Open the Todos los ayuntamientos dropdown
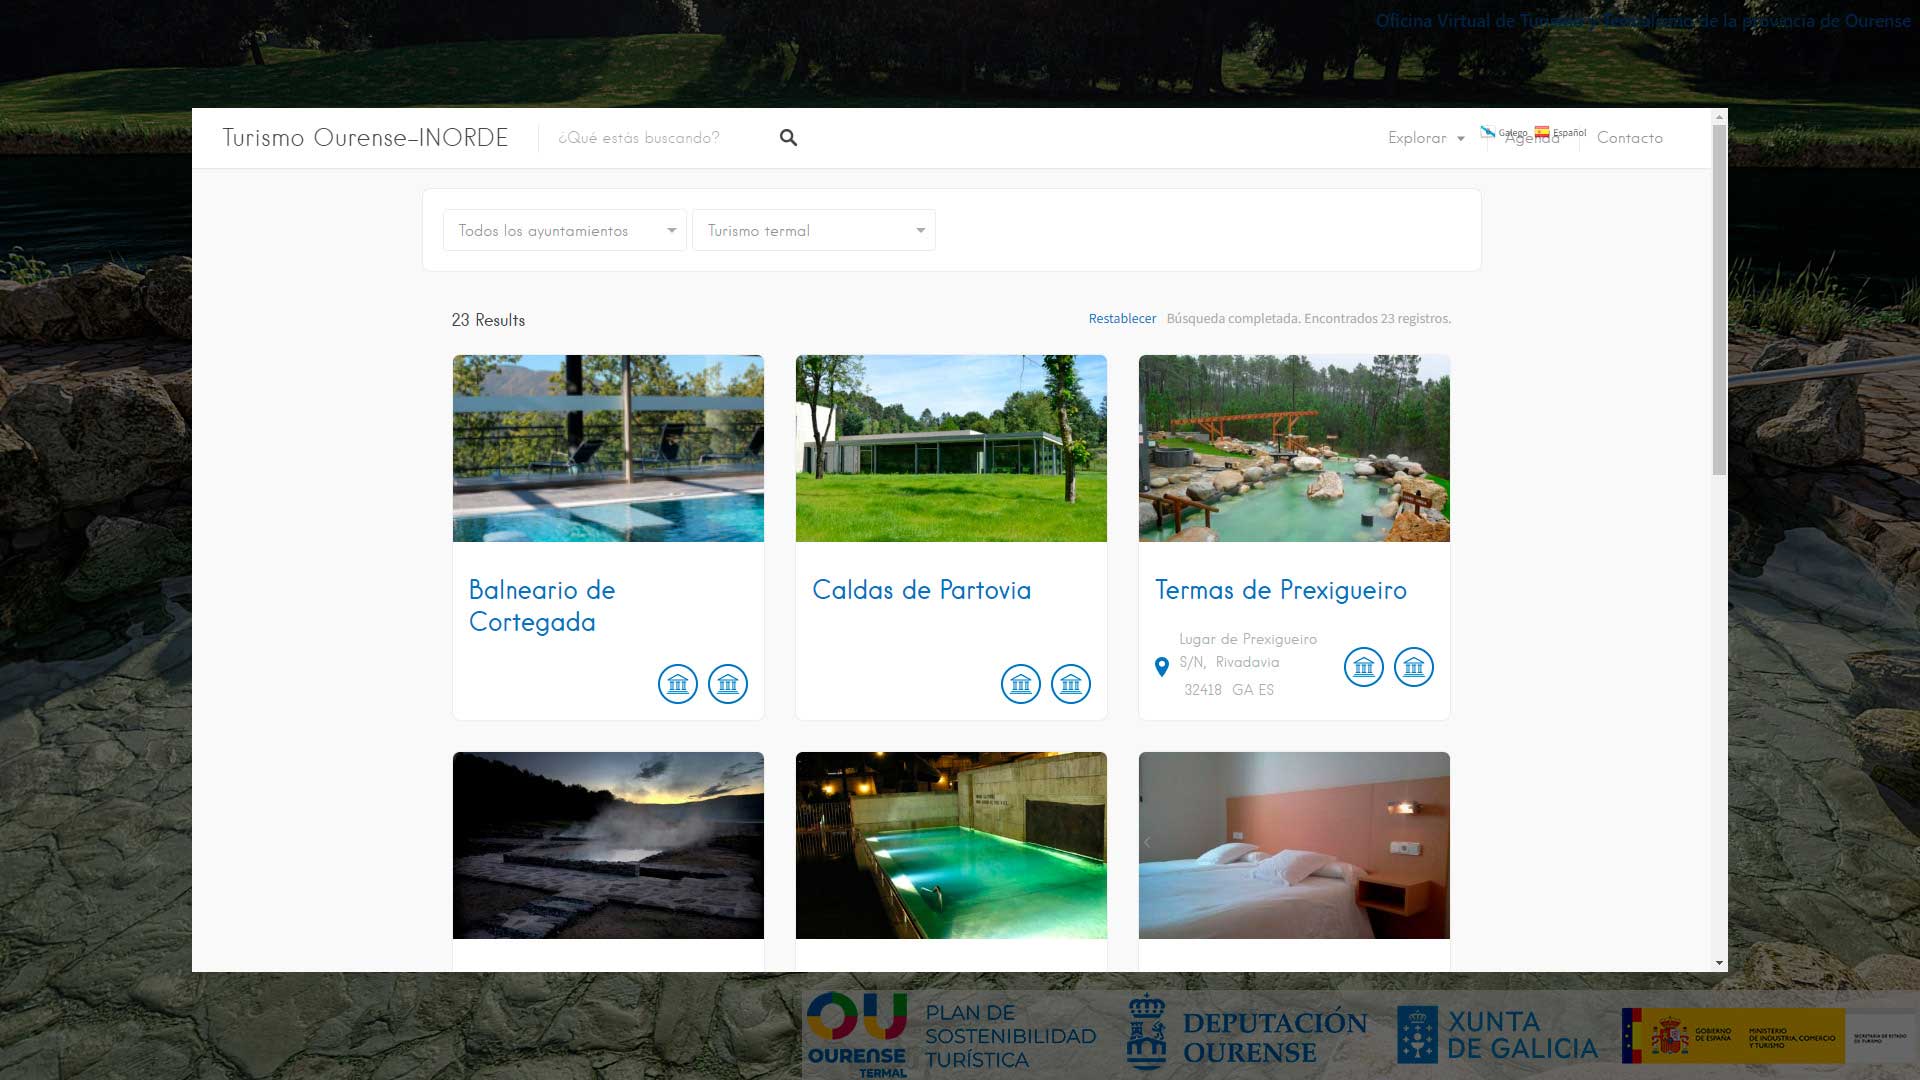 click(x=564, y=231)
